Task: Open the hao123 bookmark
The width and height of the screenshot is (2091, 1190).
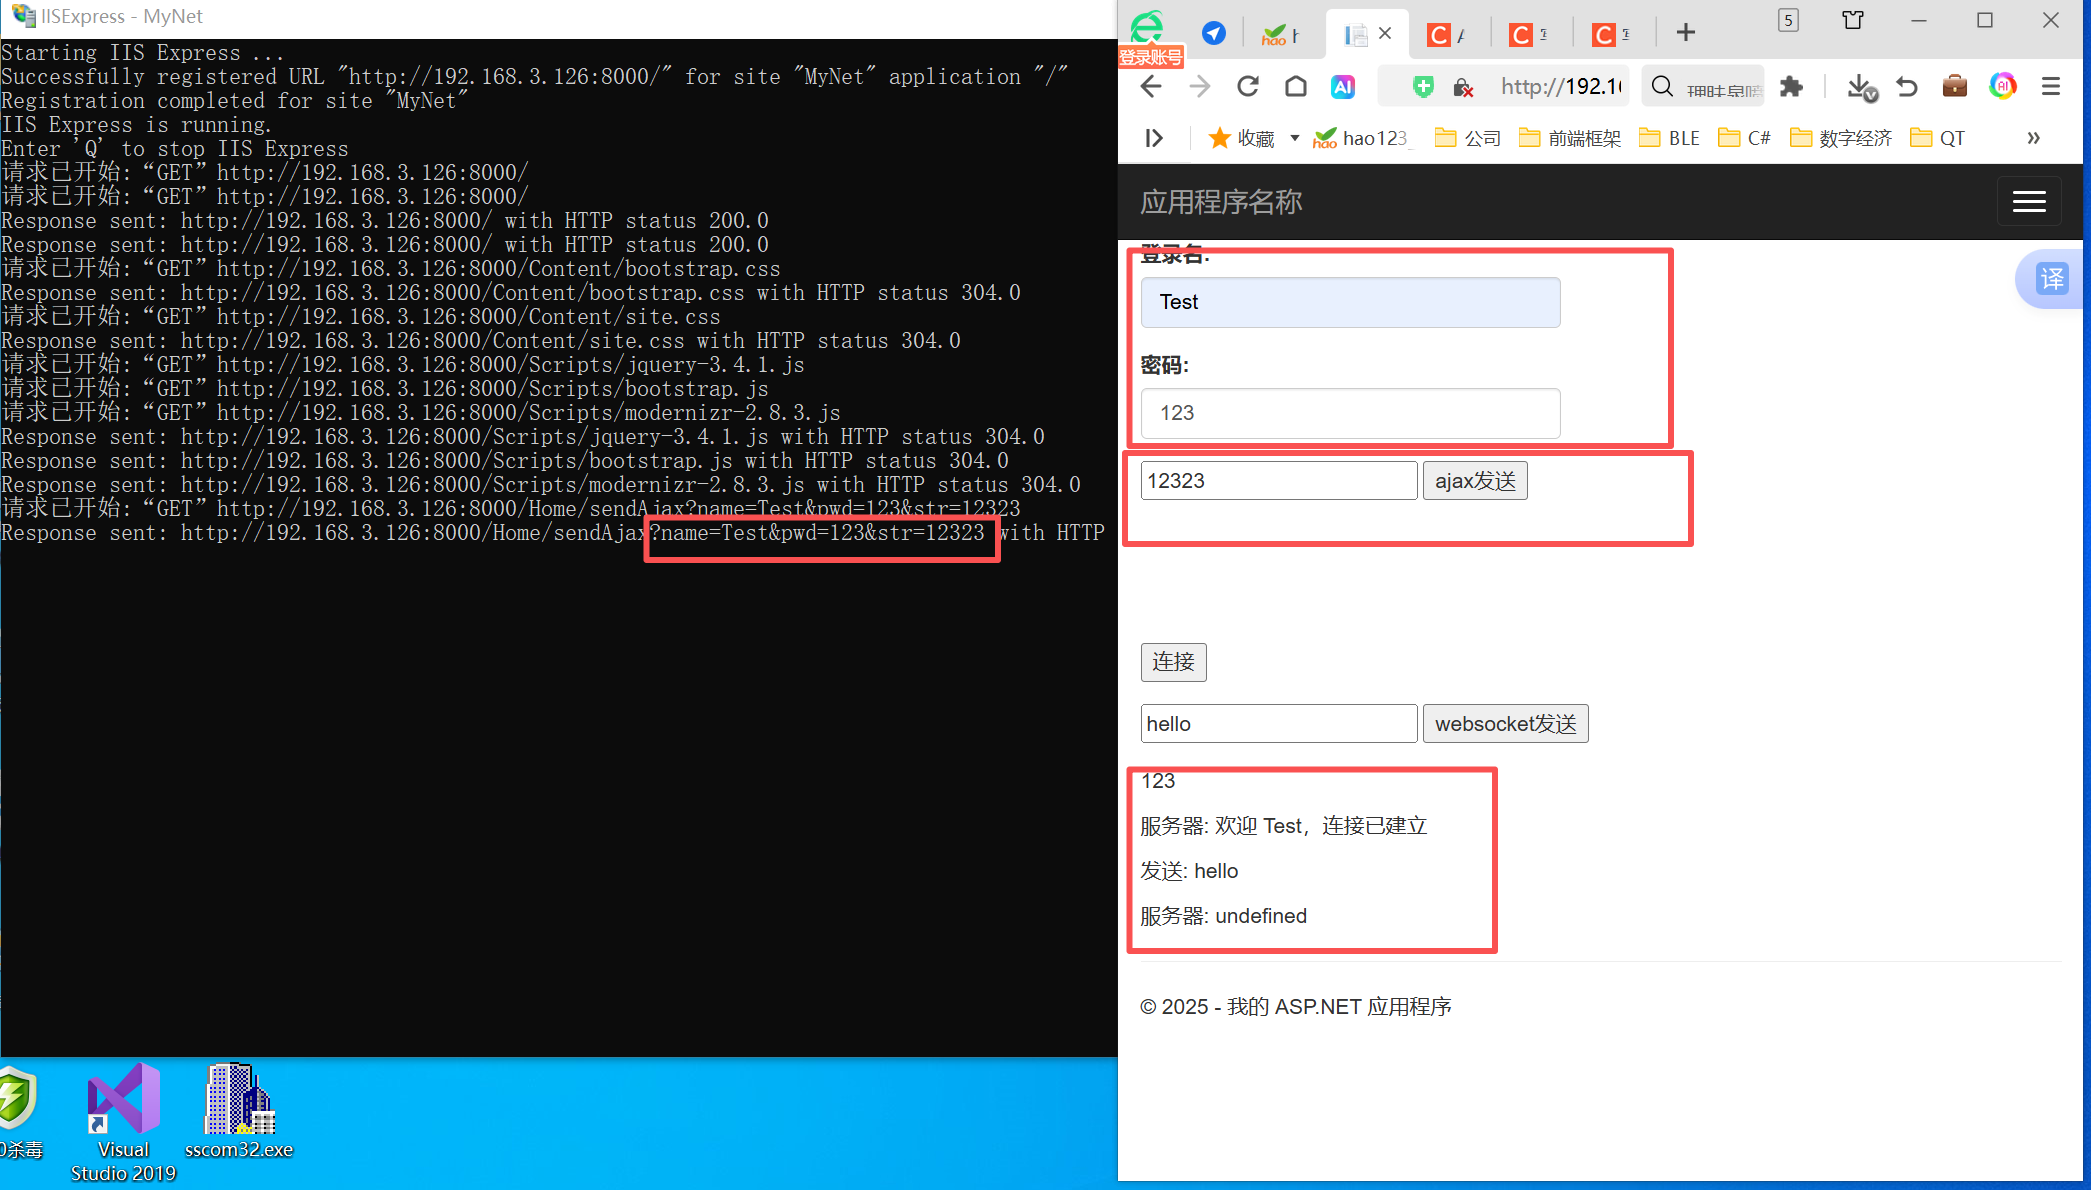Action: [x=1363, y=138]
